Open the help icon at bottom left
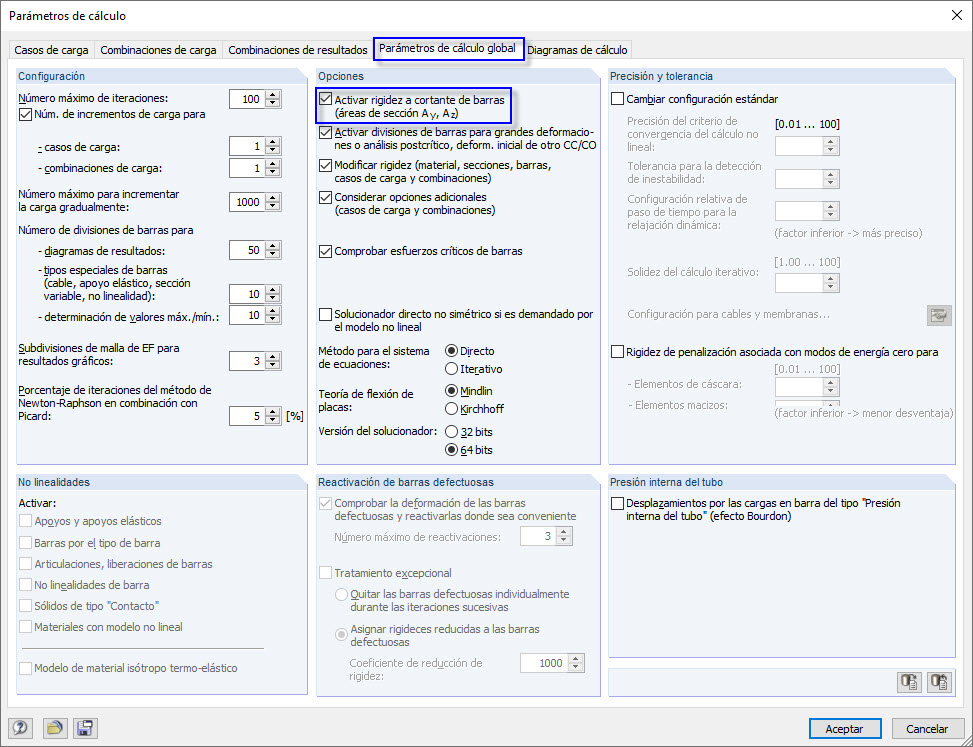This screenshot has height=747, width=973. point(20,728)
